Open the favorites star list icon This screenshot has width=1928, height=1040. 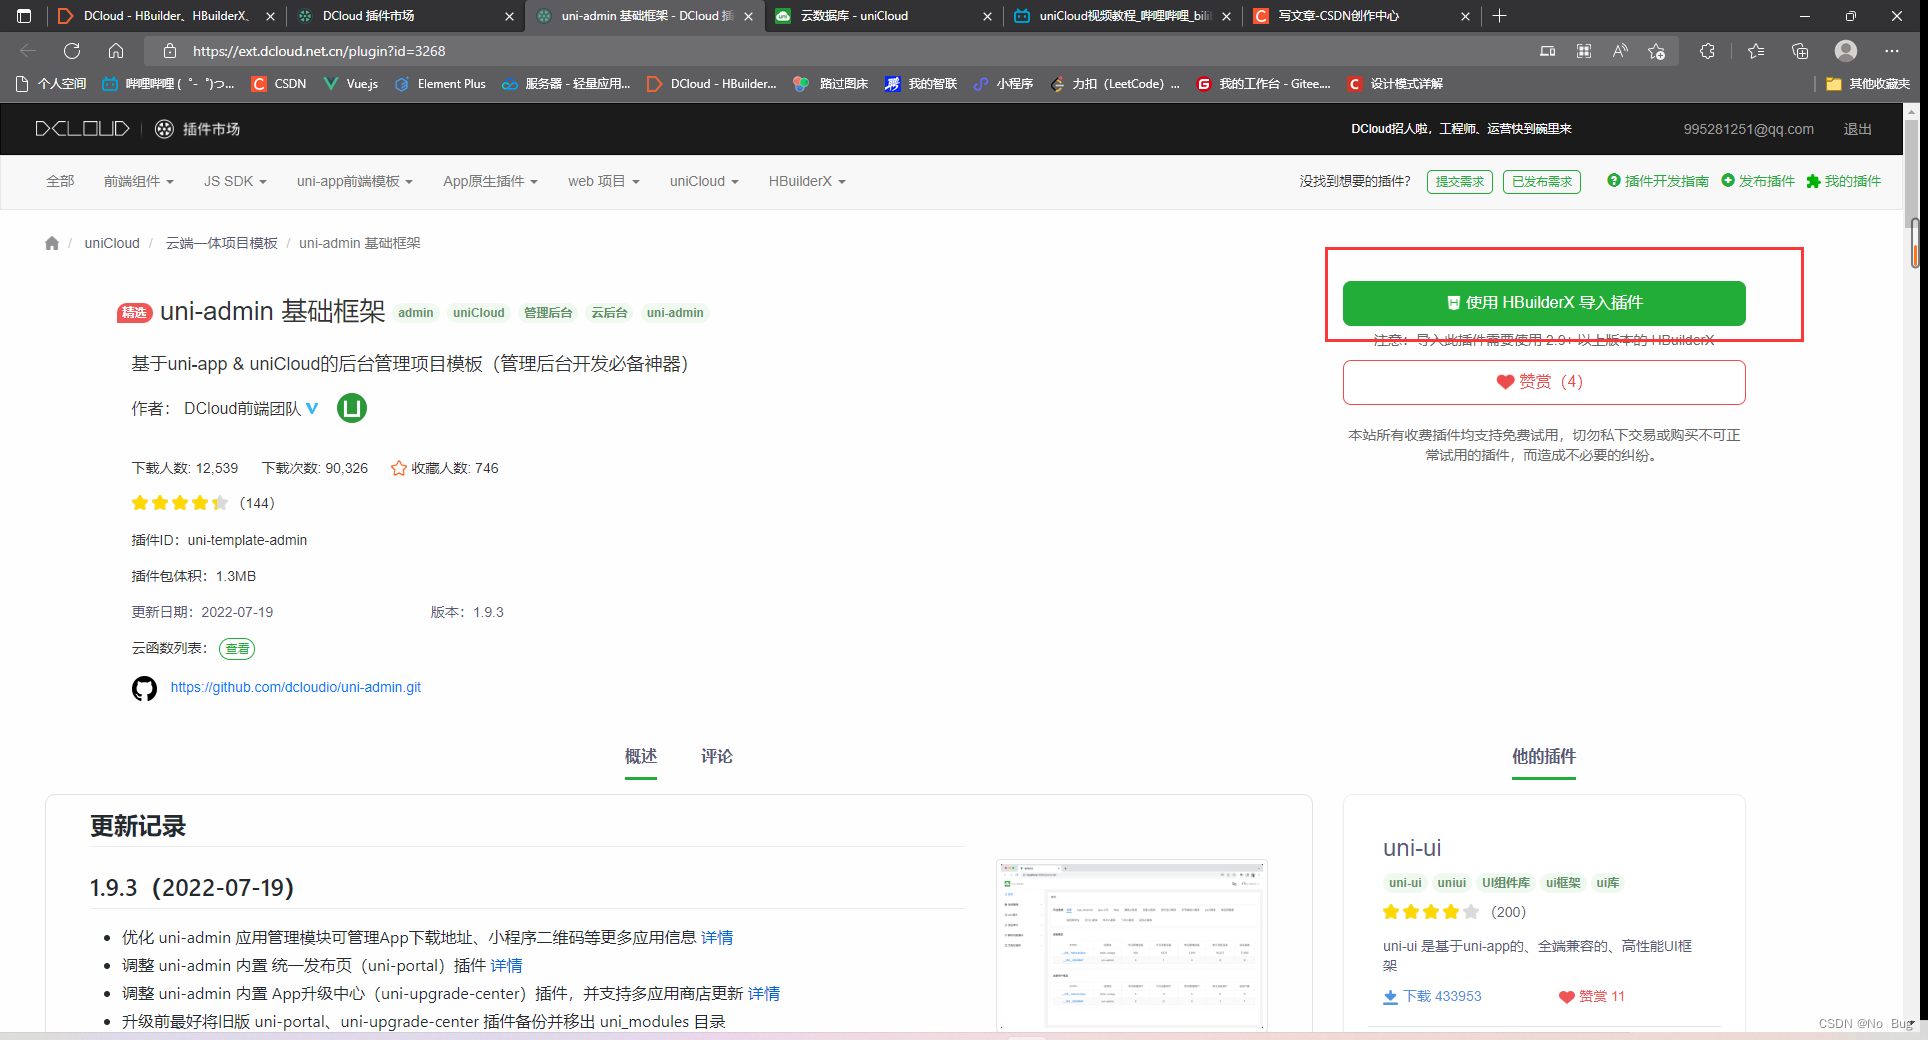(1756, 51)
